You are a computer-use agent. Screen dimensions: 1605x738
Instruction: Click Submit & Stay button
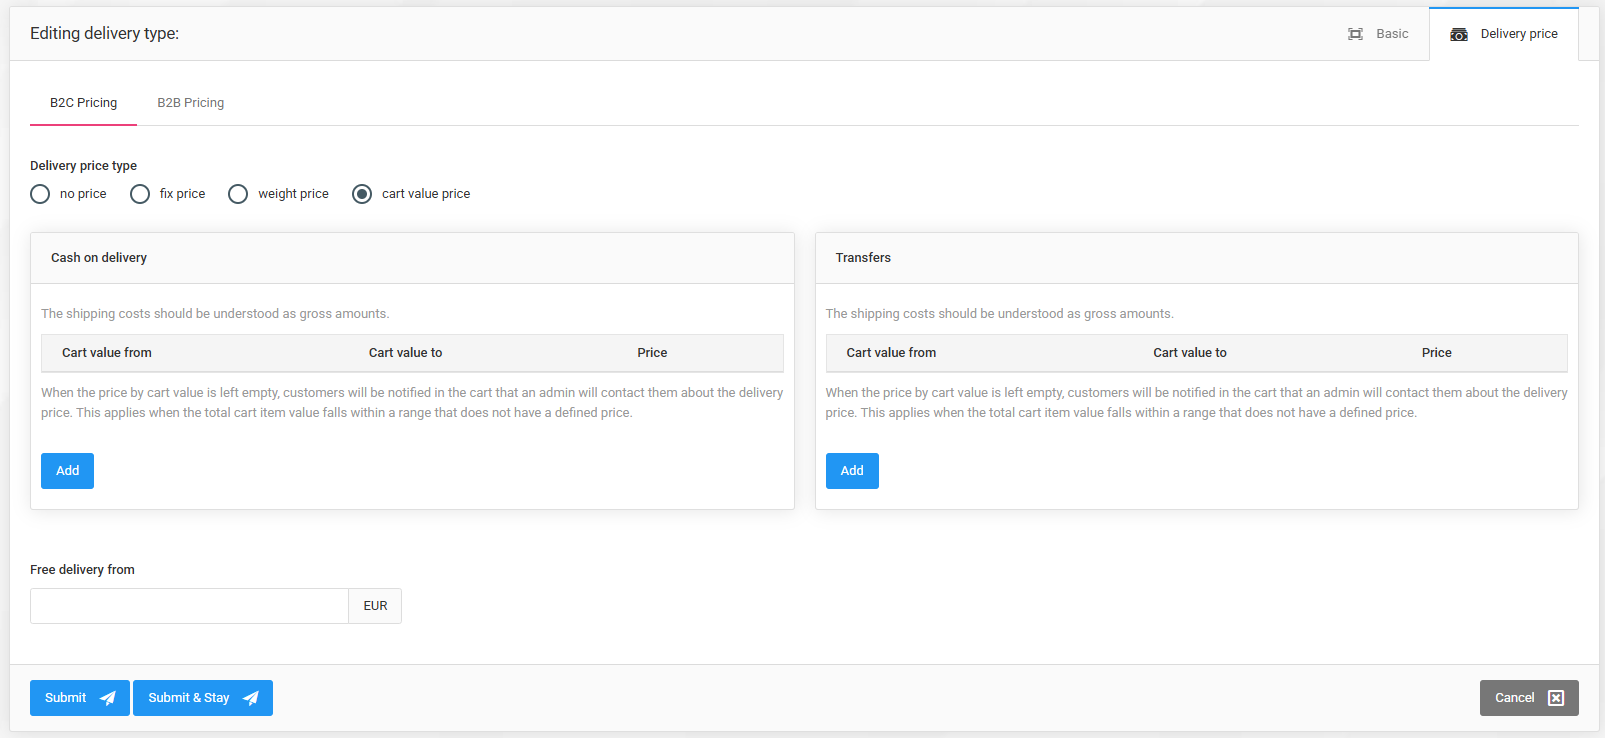tap(203, 698)
